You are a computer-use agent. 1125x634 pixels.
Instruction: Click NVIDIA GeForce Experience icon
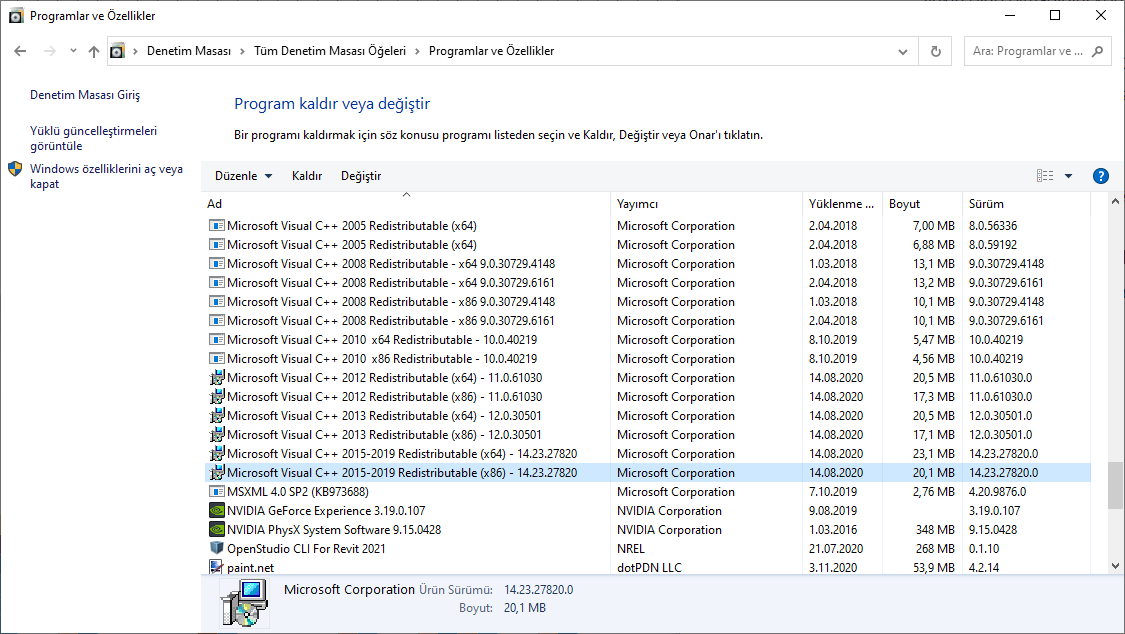click(x=217, y=510)
